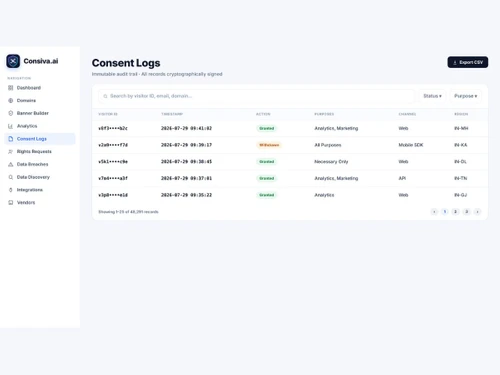This screenshot has height=375, width=500.
Task: Click the Consiva.ai brand name
Action: pyautogui.click(x=41, y=61)
